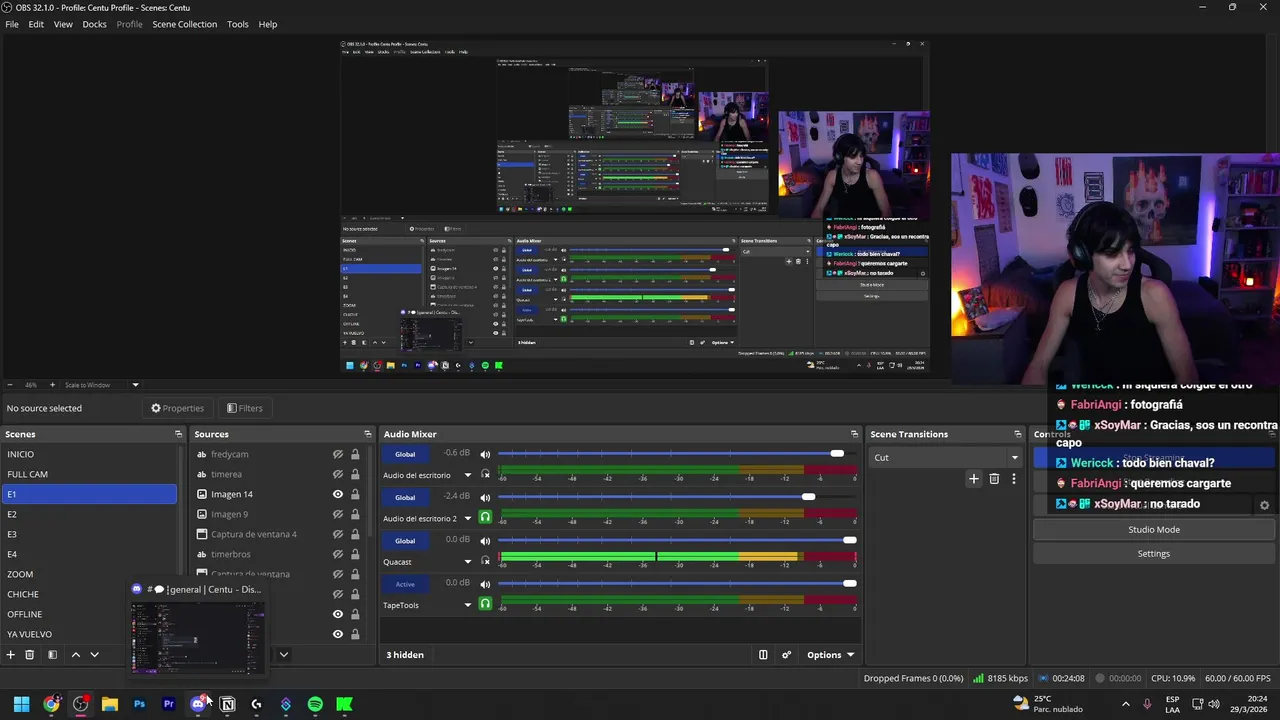Viewport: 1280px width, 720px height.
Task: Open the View menu
Action: [x=63, y=24]
